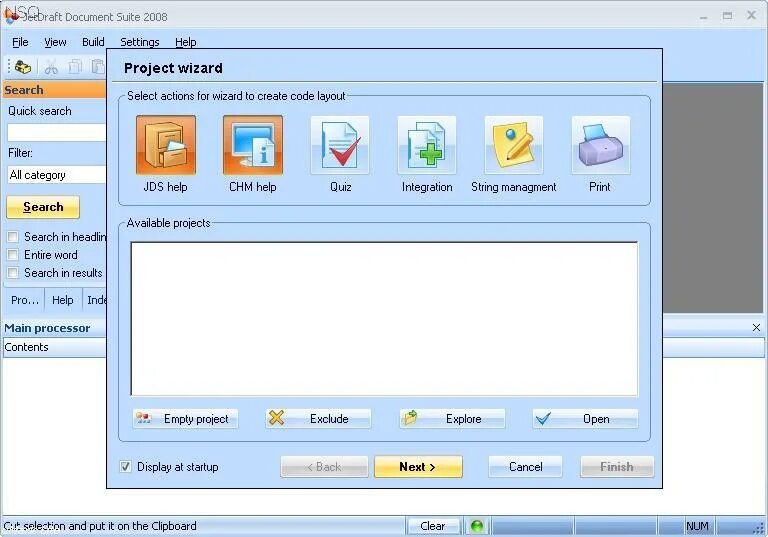The height and width of the screenshot is (537, 768).
Task: Pick the String managment action icon
Action: coord(514,145)
